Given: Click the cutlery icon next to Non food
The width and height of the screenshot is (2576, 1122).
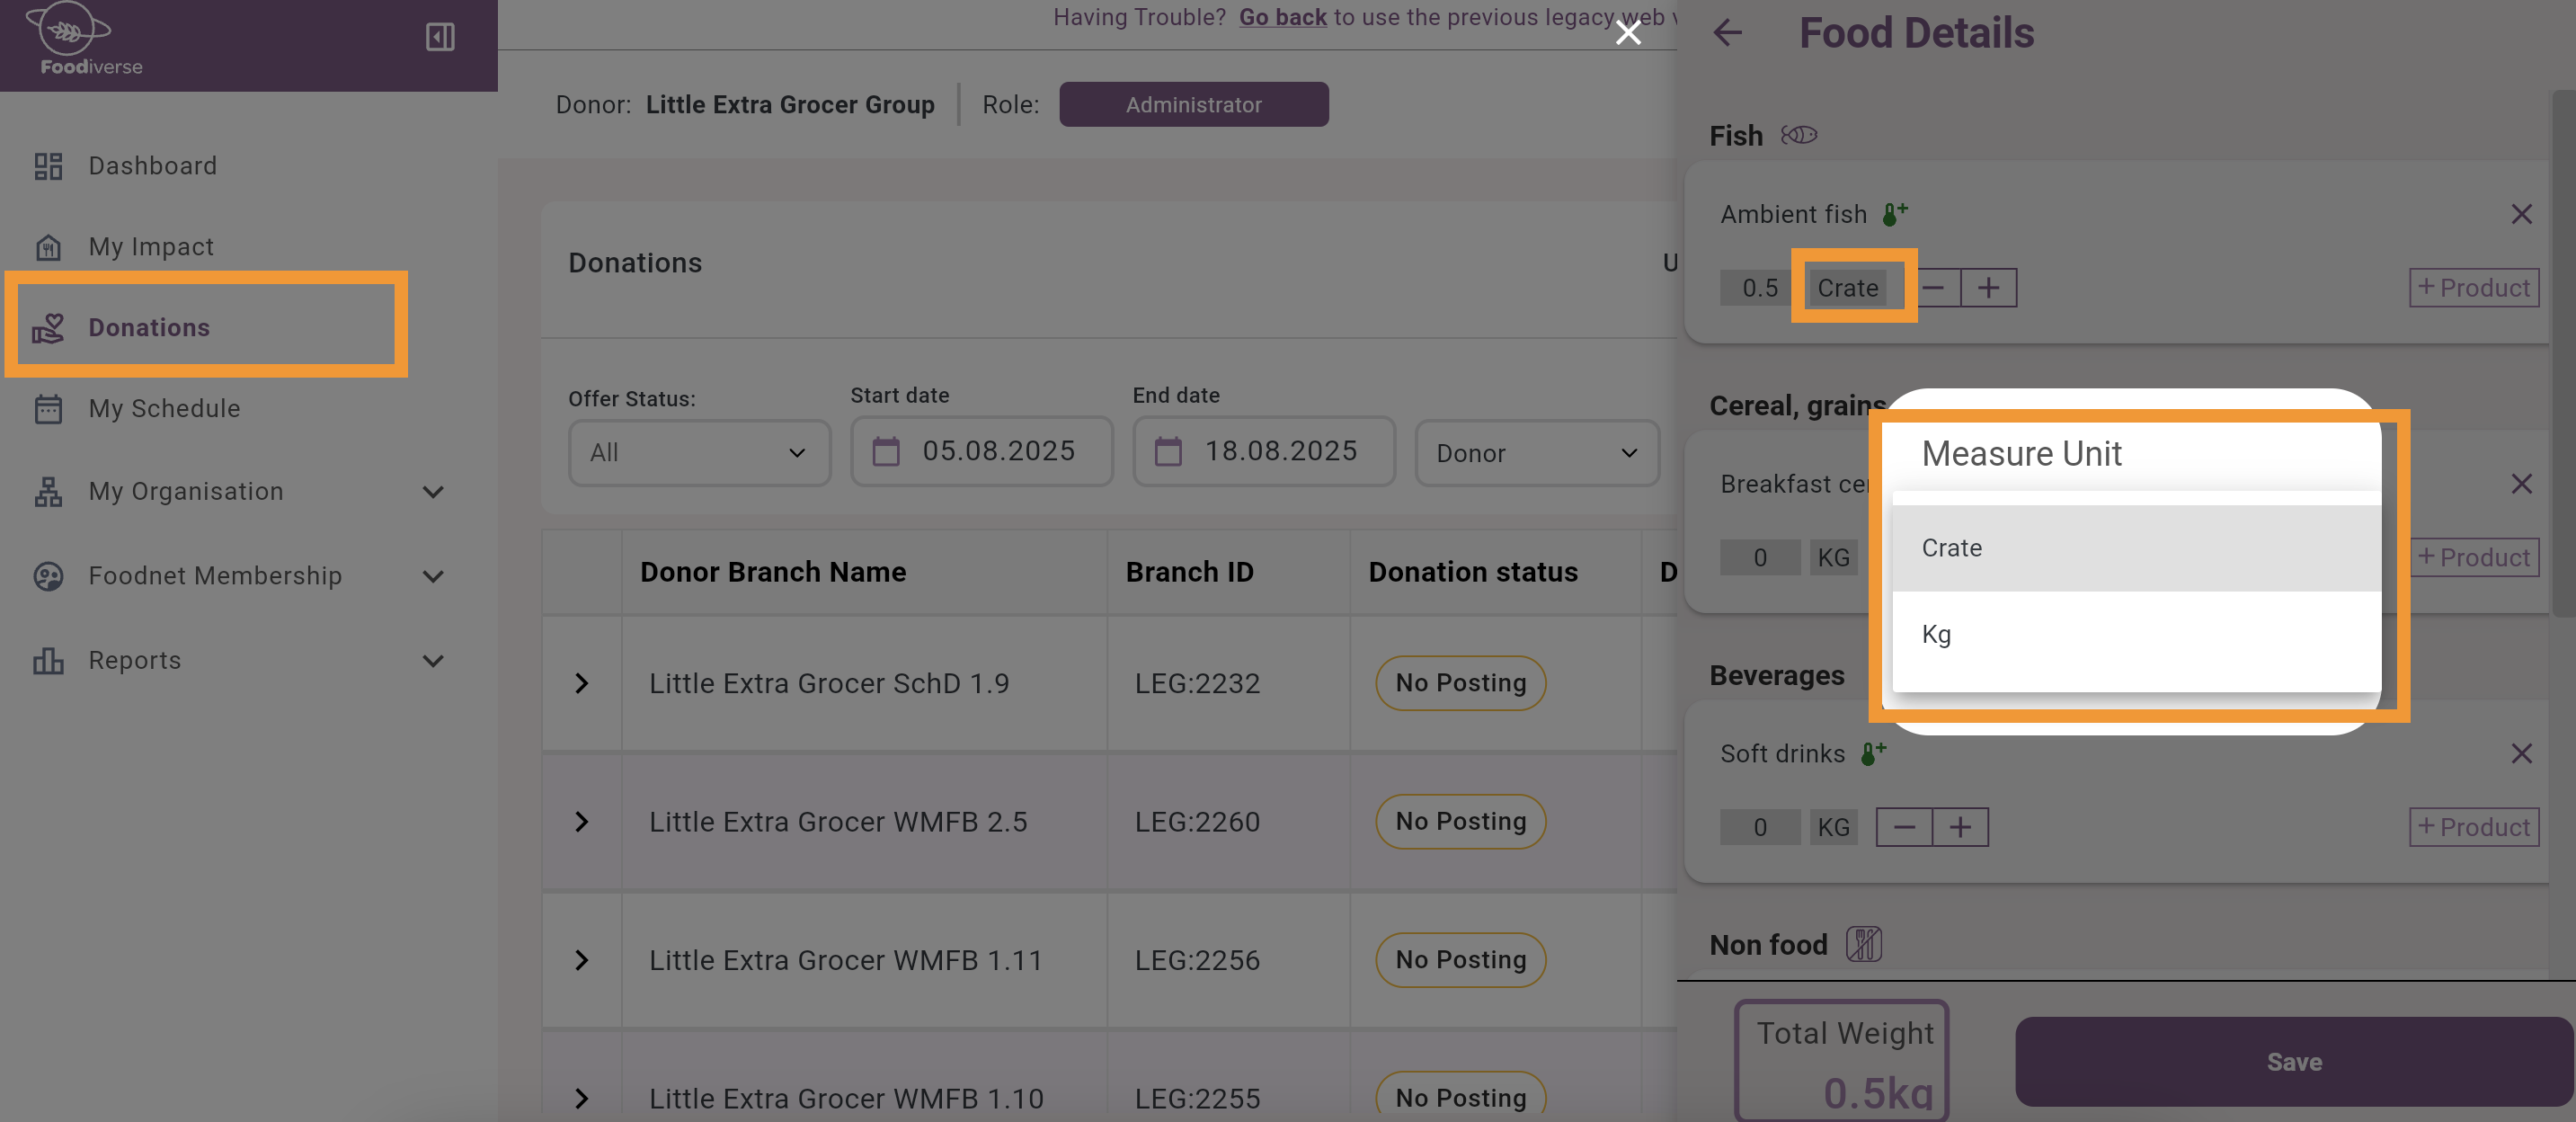Looking at the screenshot, I should coord(1864,943).
